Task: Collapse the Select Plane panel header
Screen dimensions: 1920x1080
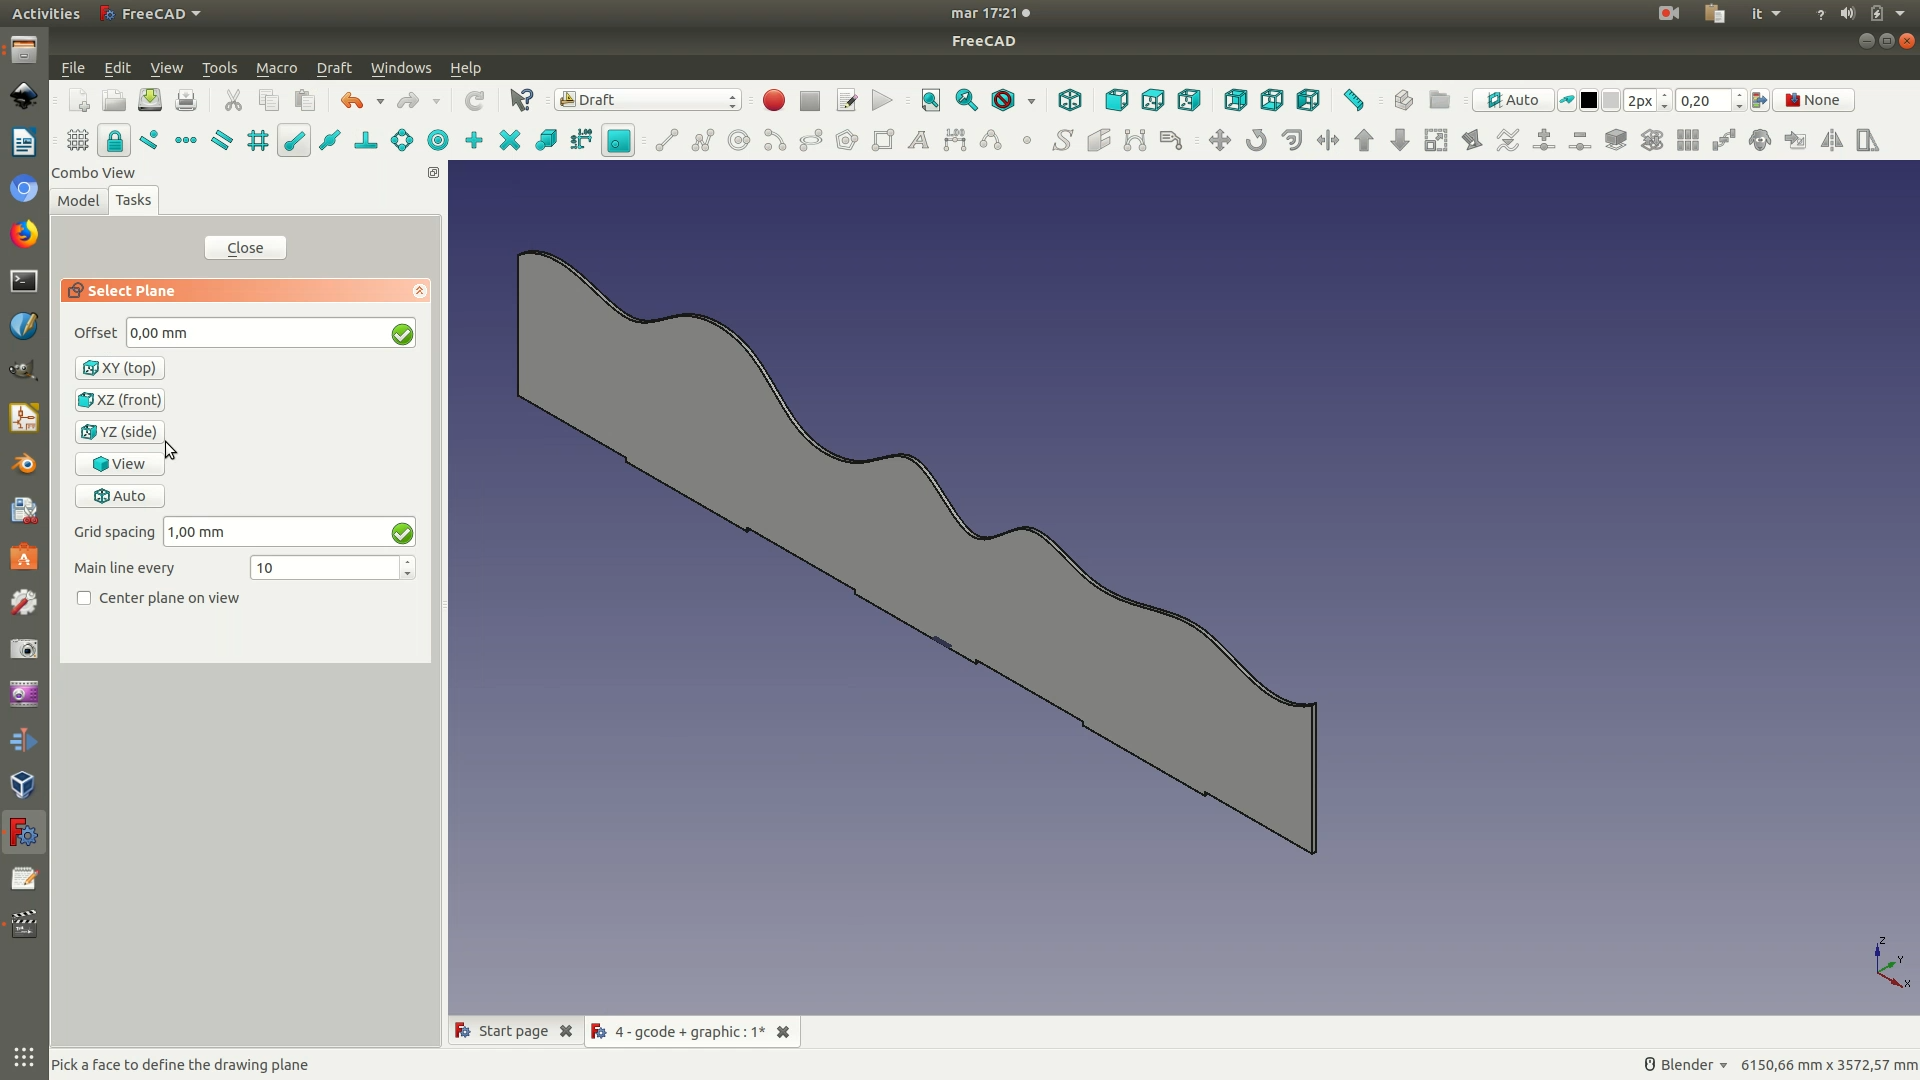Action: (x=419, y=291)
